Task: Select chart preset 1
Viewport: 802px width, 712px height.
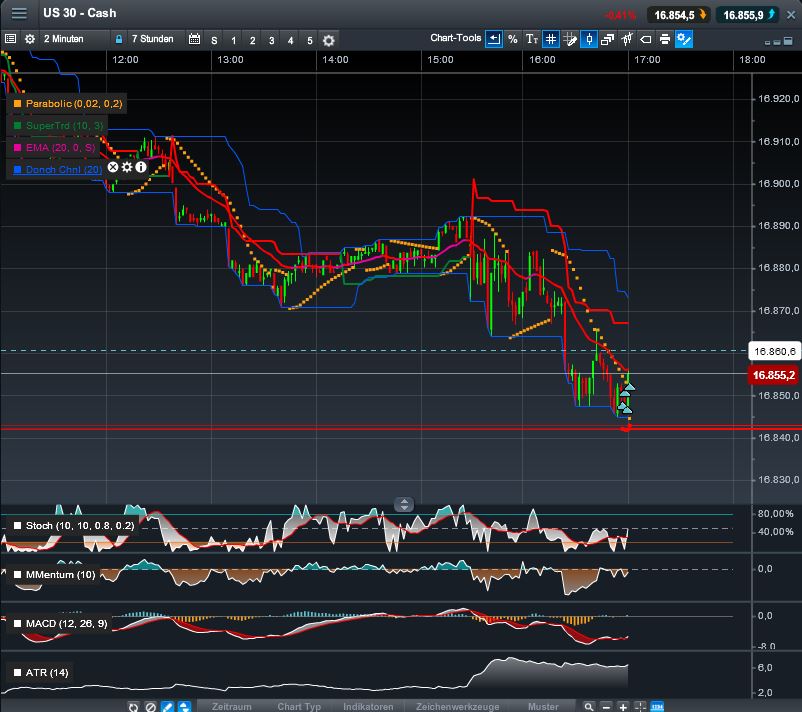Action: coord(234,40)
